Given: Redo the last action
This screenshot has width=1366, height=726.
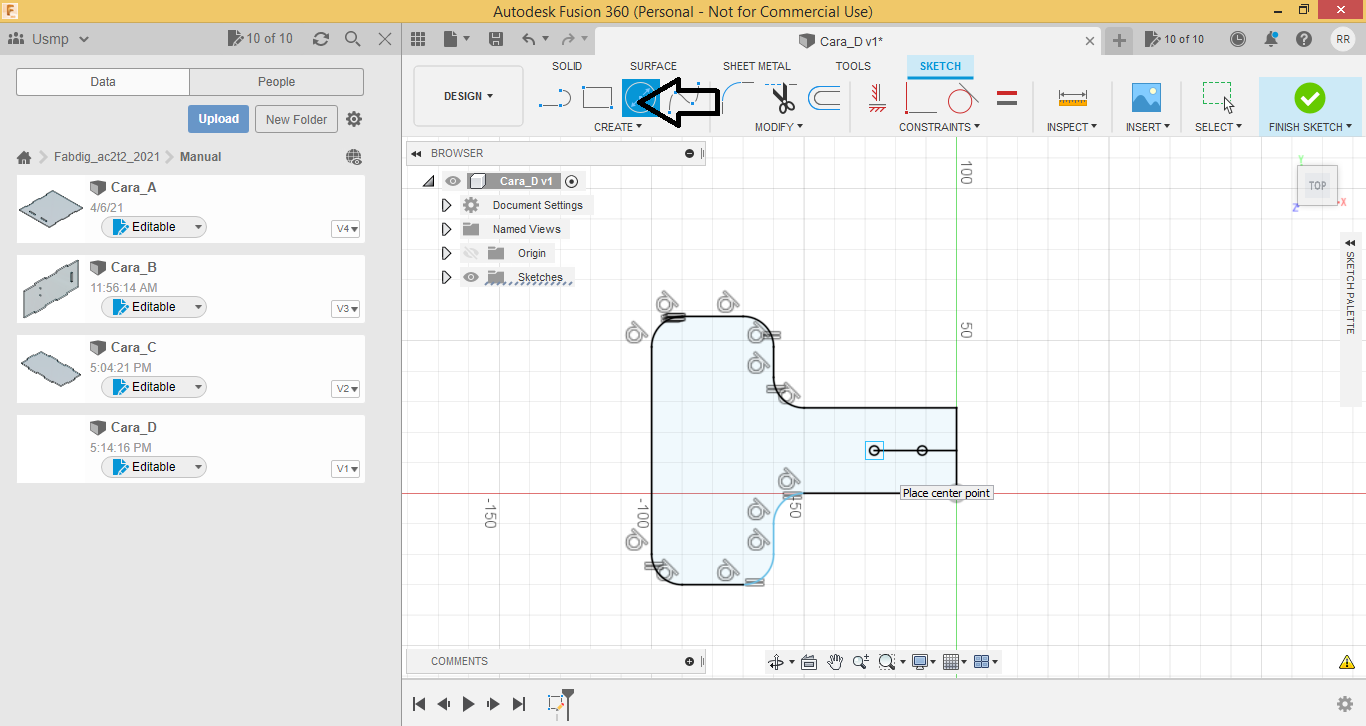Looking at the screenshot, I should coord(568,39).
